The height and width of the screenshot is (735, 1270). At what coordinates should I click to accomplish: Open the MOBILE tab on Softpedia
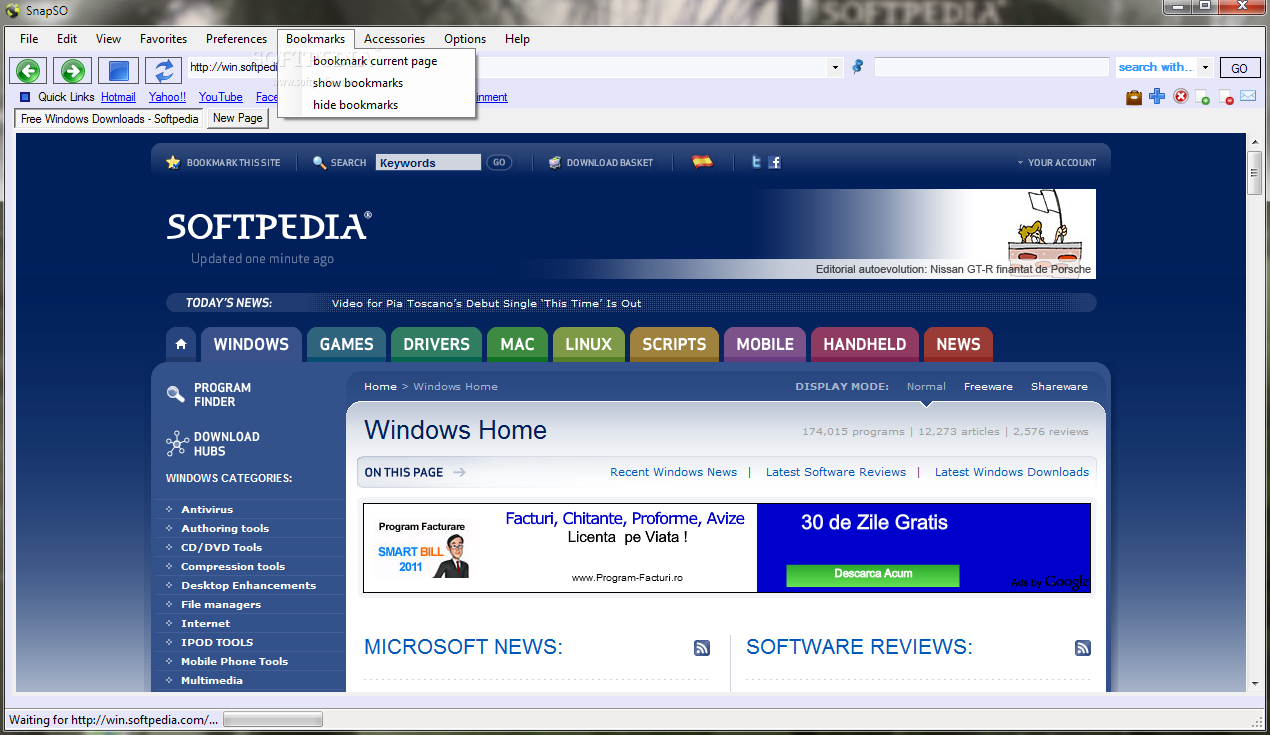[765, 344]
